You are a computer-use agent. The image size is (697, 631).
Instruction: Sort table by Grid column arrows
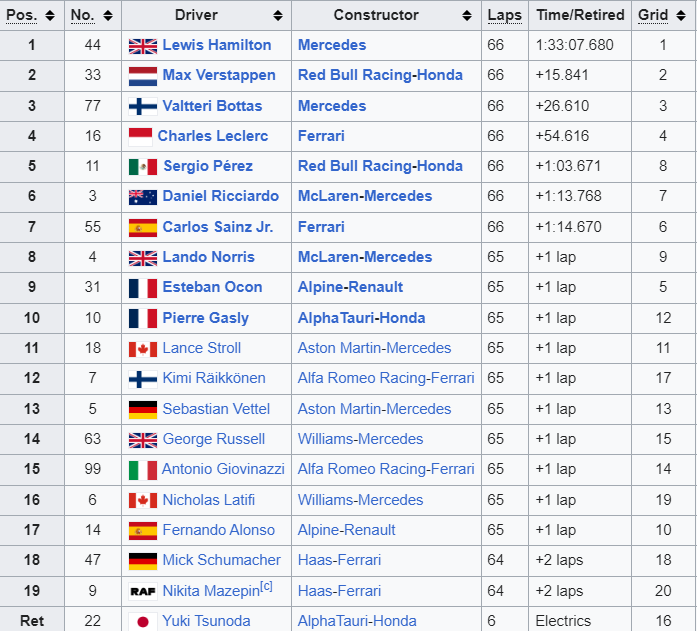click(681, 16)
